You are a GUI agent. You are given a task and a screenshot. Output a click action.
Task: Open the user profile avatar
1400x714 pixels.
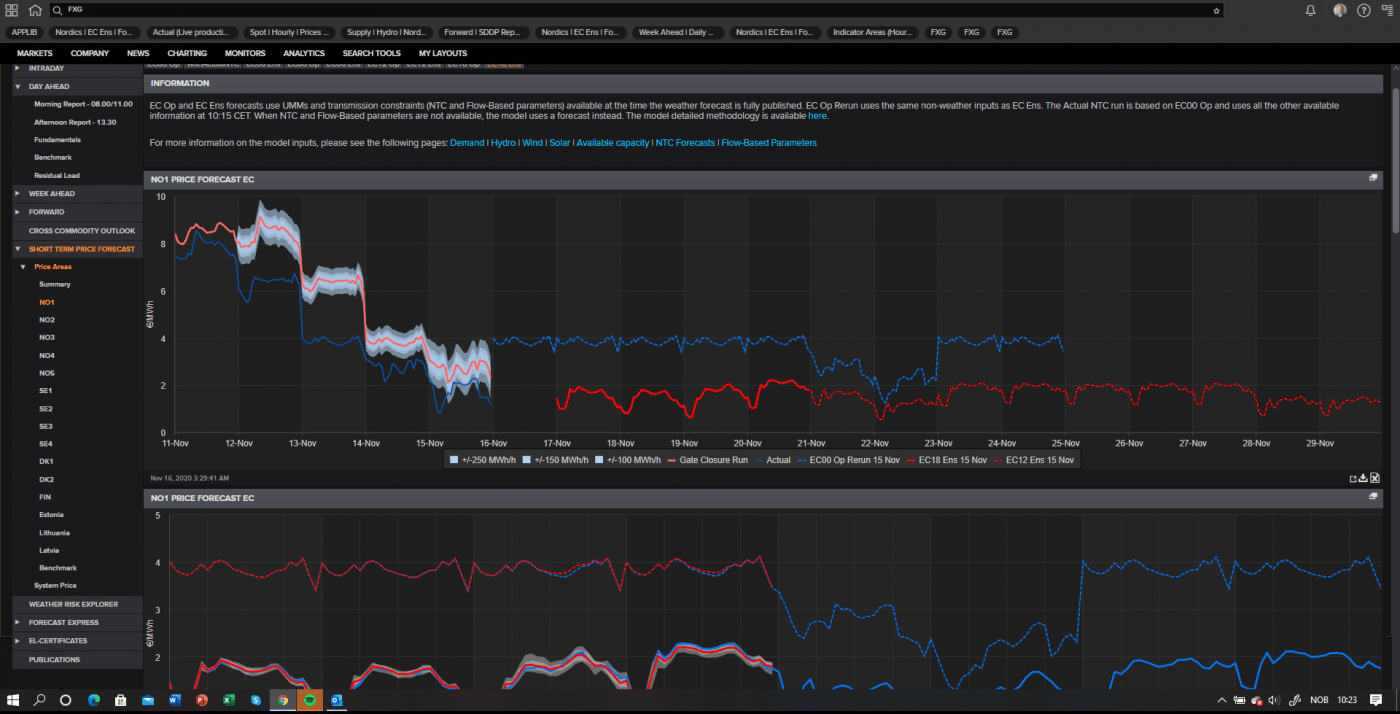(1340, 10)
